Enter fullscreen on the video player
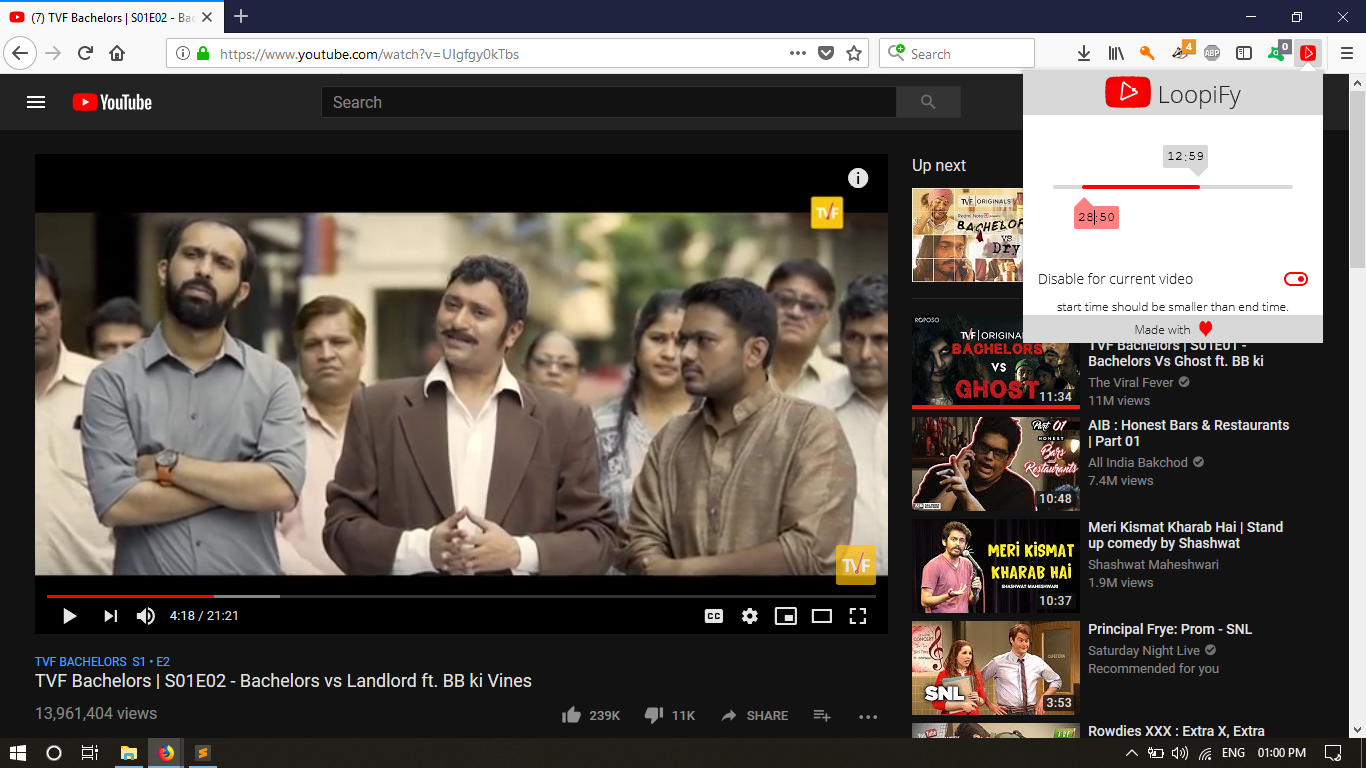Image resolution: width=1366 pixels, height=768 pixels. 858,616
